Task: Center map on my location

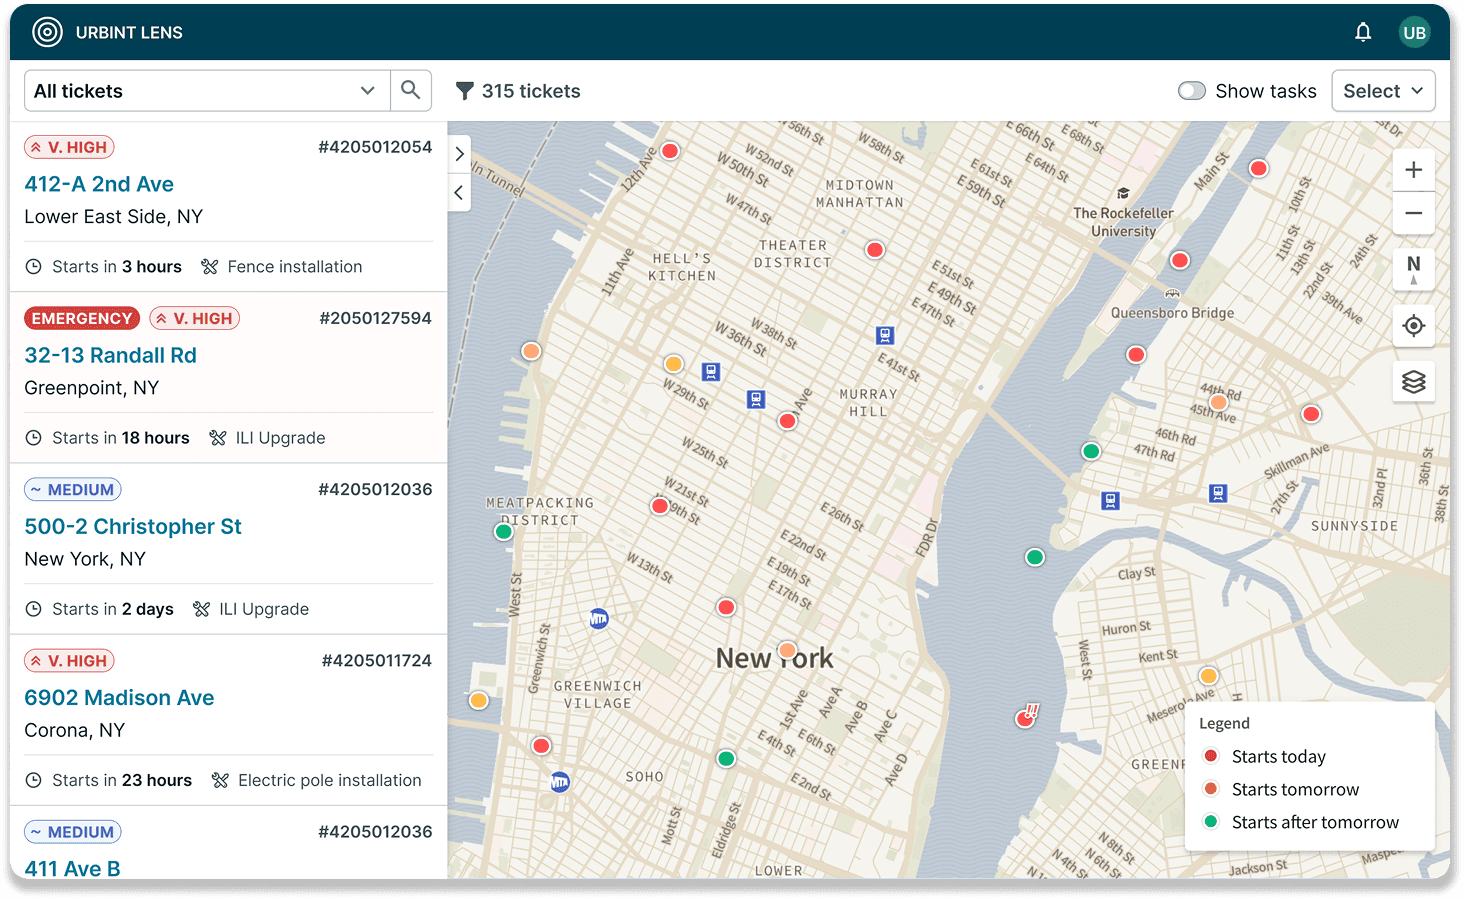Action: pyautogui.click(x=1413, y=325)
